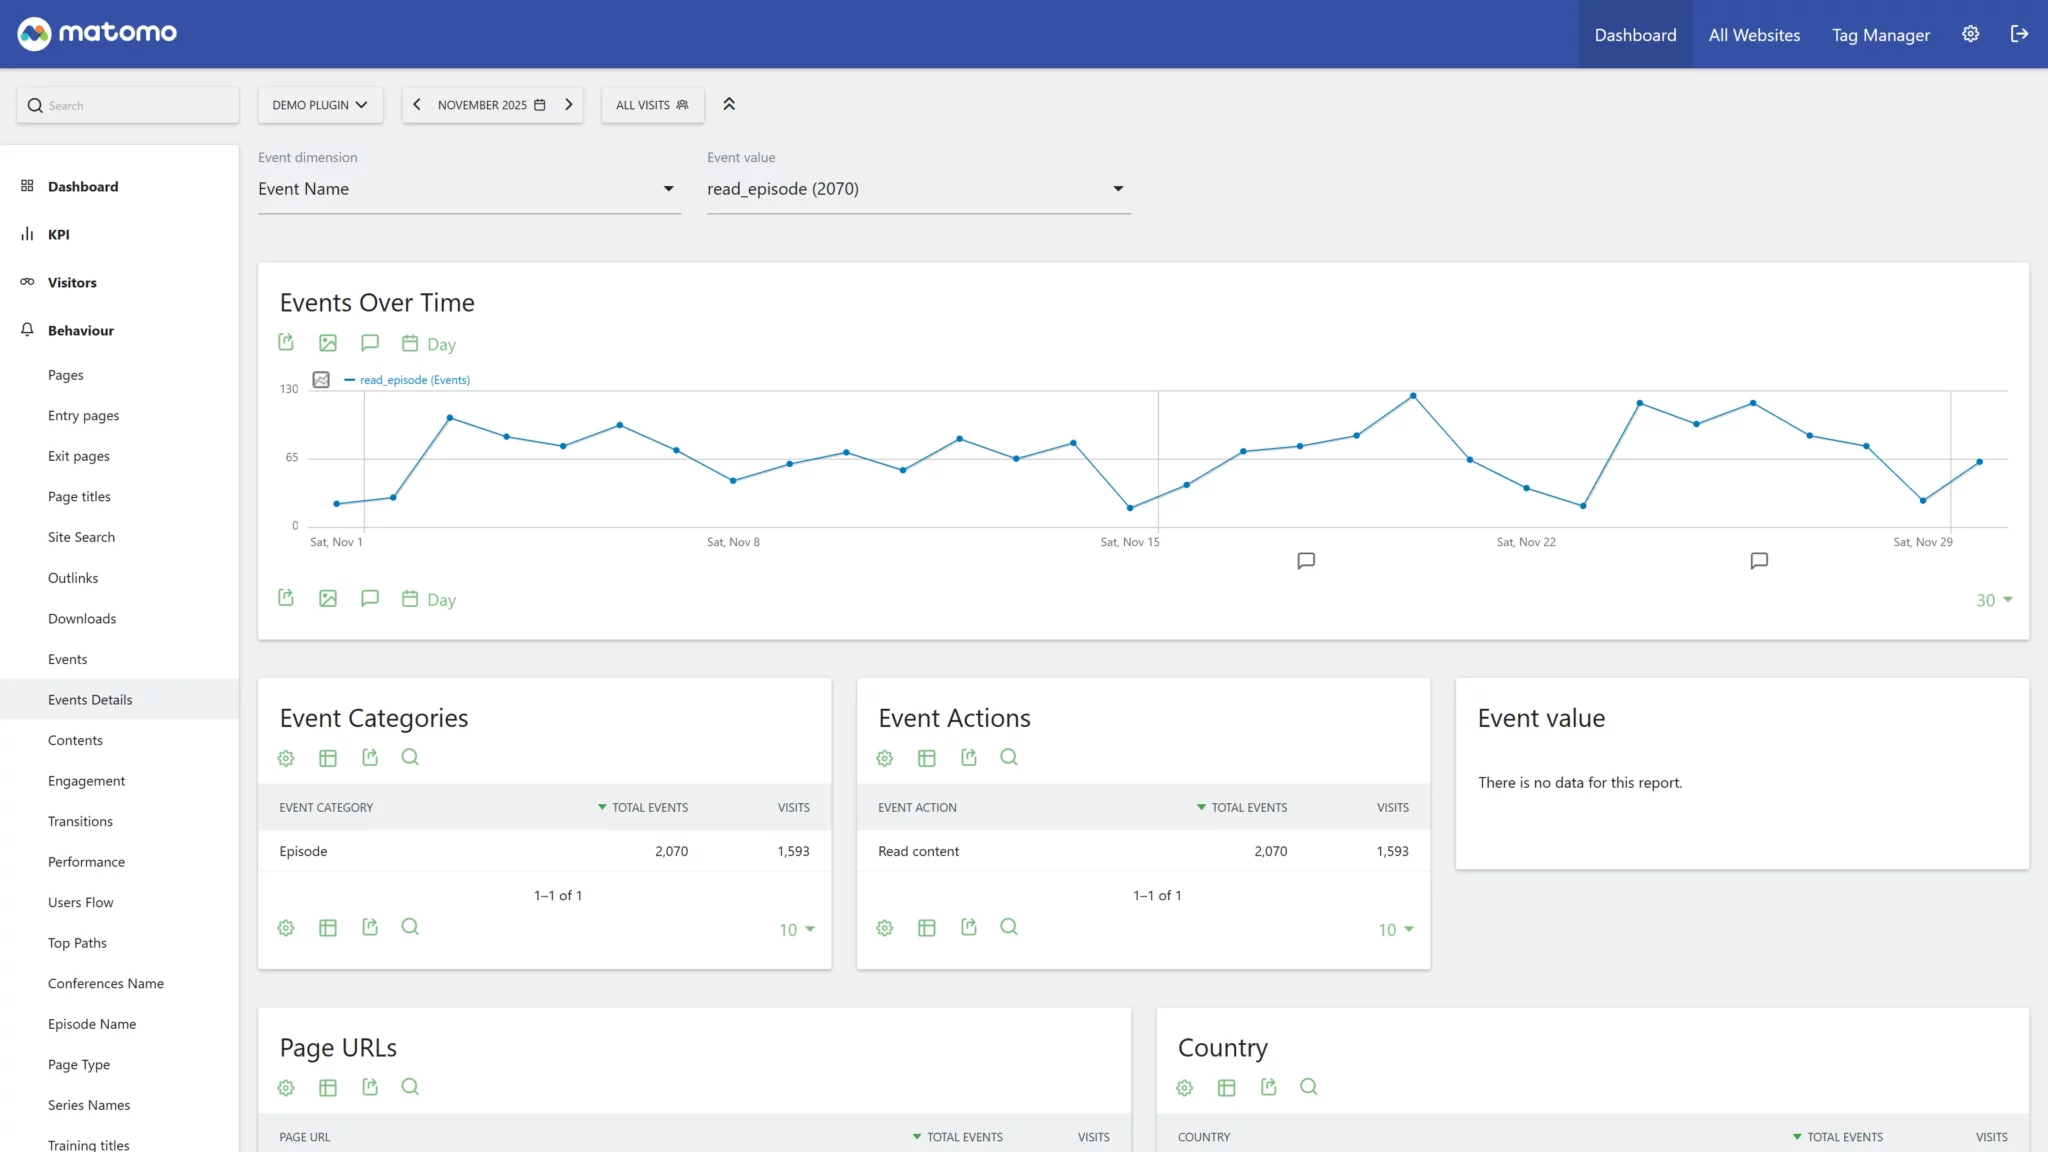Select Events Details in the sidebar
Image resolution: width=2048 pixels, height=1152 pixels.
90,700
